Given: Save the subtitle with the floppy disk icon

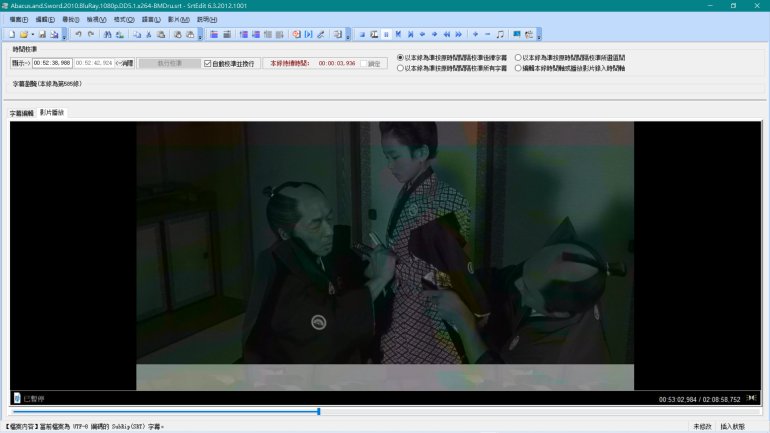Looking at the screenshot, I should click(42, 34).
